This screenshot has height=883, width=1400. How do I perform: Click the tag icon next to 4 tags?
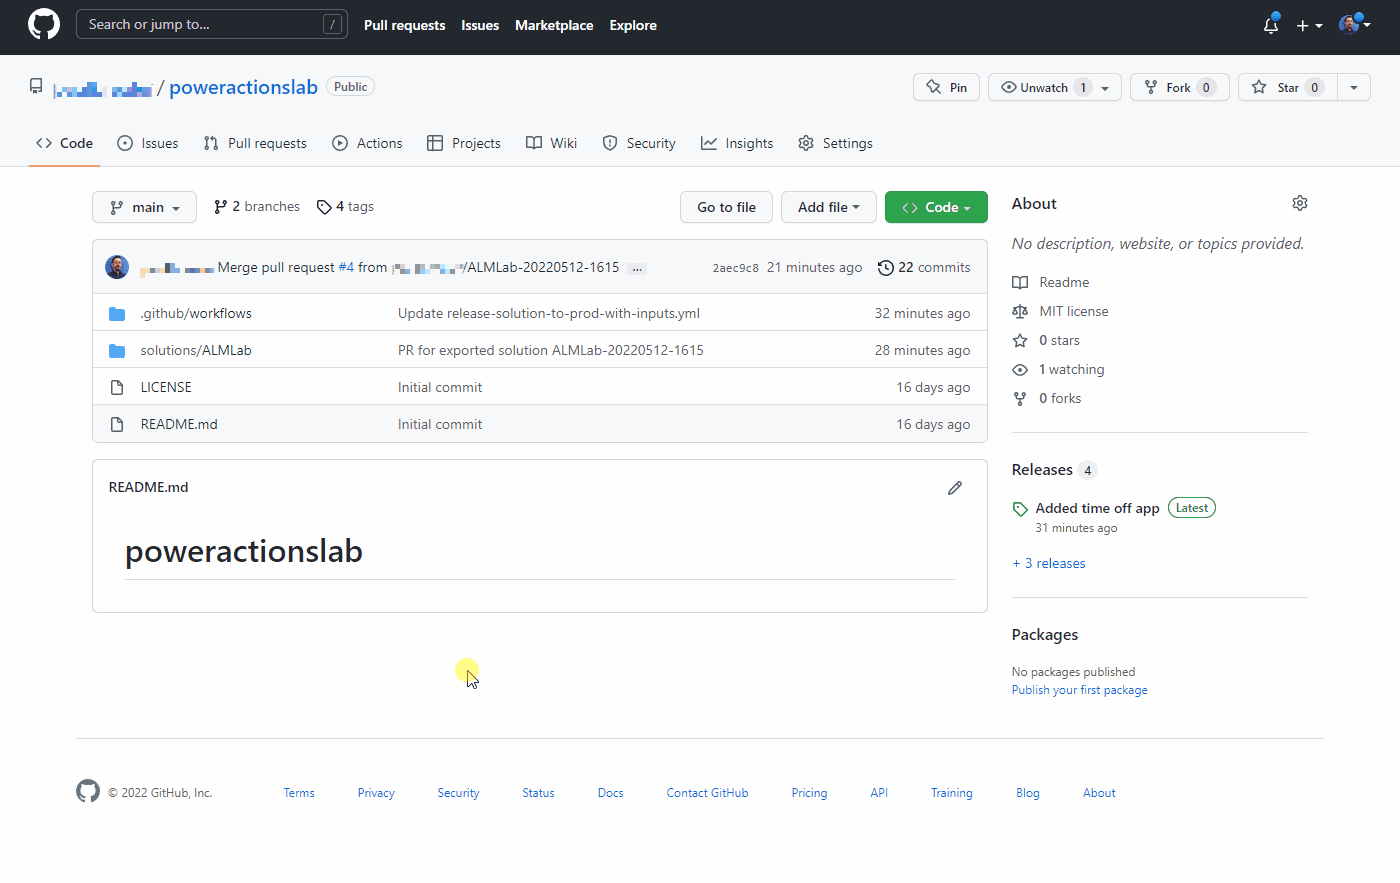(324, 206)
